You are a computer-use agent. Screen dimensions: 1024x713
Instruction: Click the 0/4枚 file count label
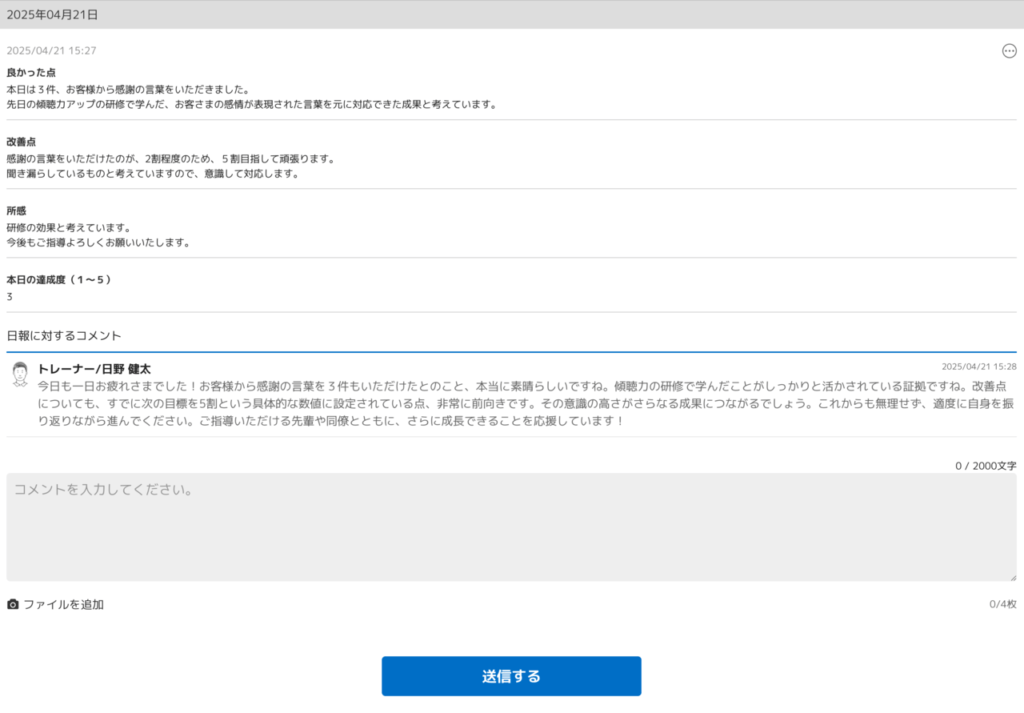[1002, 604]
